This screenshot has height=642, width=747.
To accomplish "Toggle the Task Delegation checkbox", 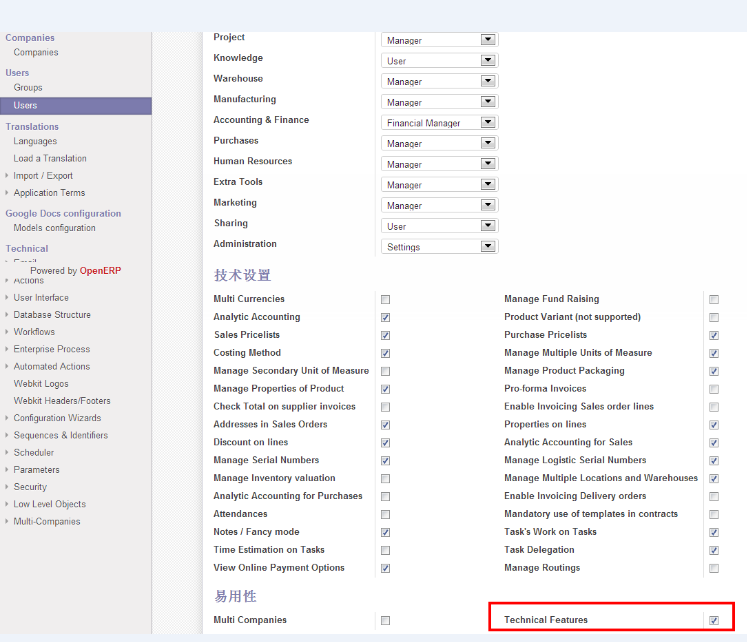I will (x=714, y=550).
